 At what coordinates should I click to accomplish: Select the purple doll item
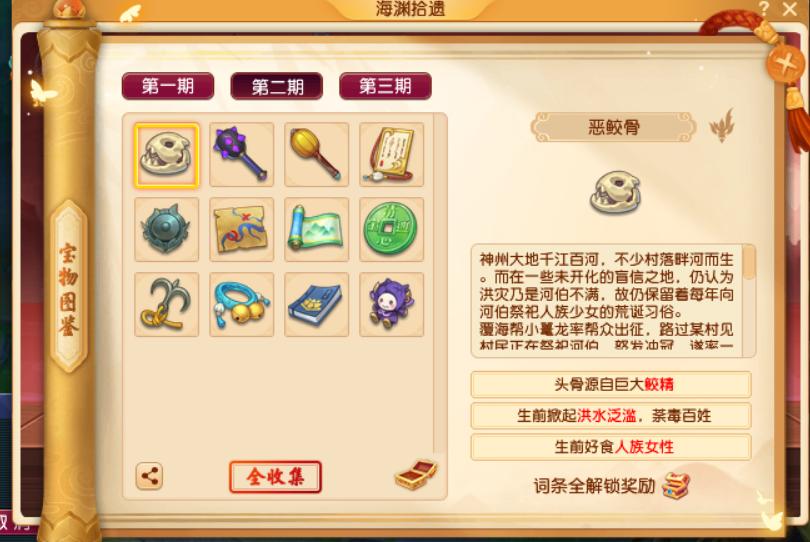coord(391,304)
